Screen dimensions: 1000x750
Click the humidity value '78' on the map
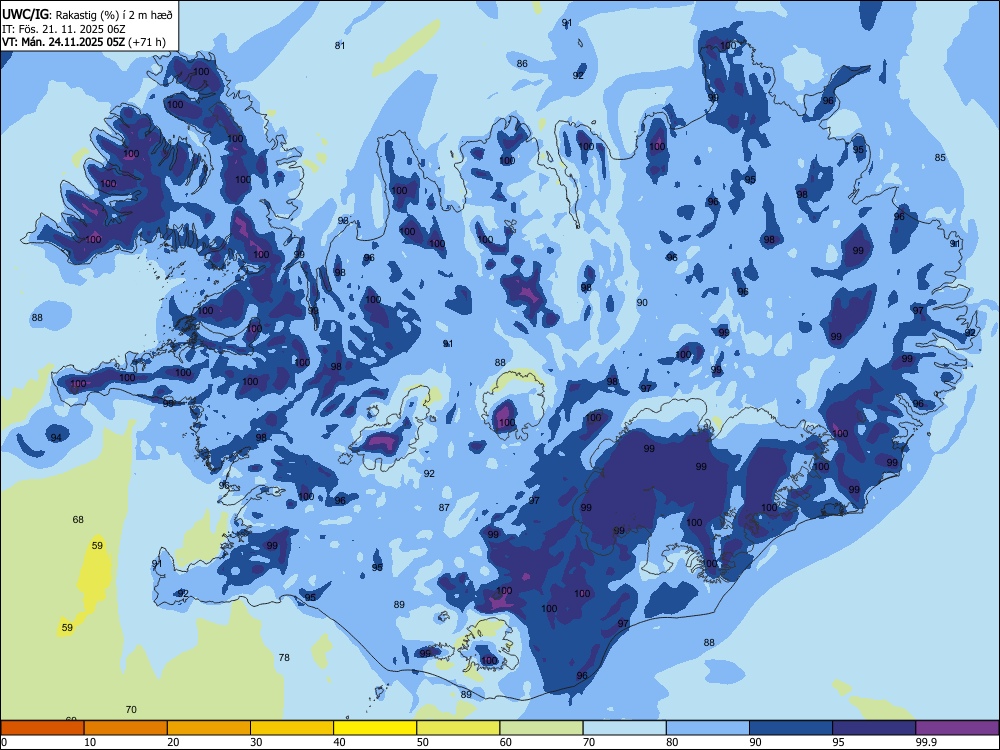coord(284,657)
